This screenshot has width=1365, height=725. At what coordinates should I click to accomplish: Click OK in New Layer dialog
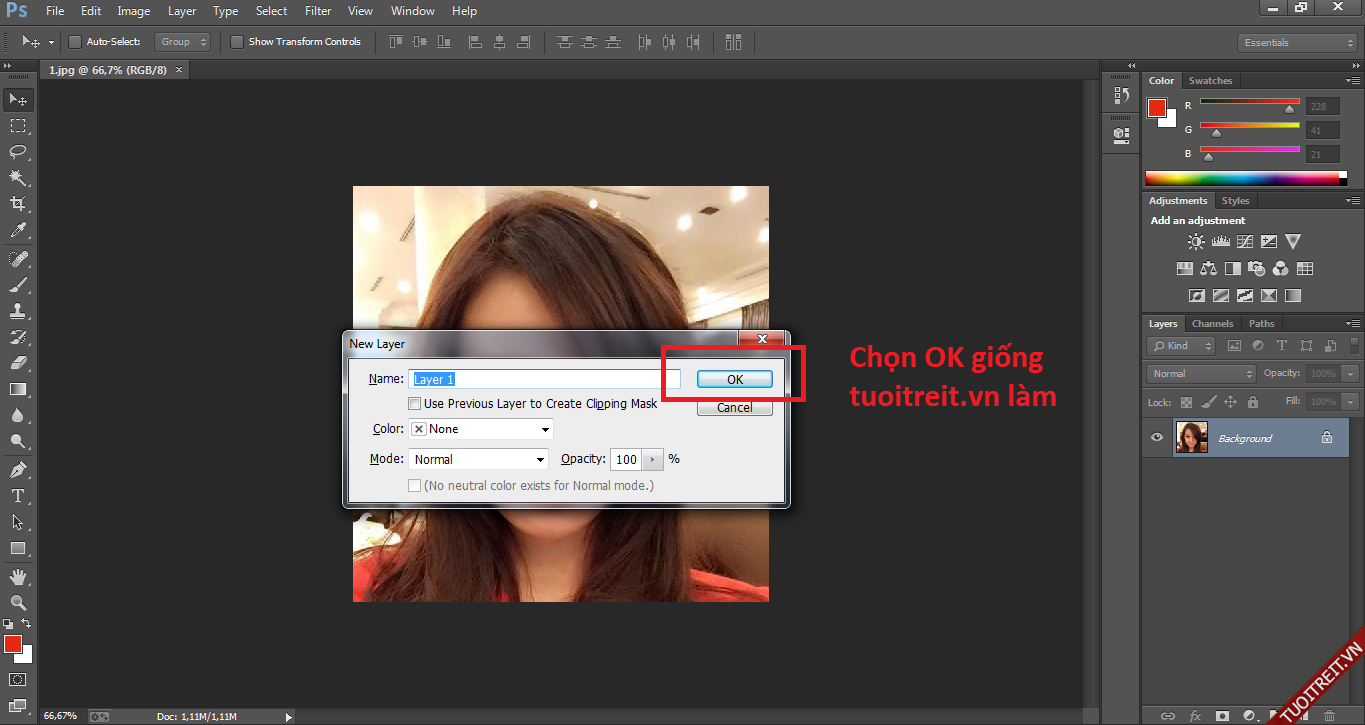point(735,380)
